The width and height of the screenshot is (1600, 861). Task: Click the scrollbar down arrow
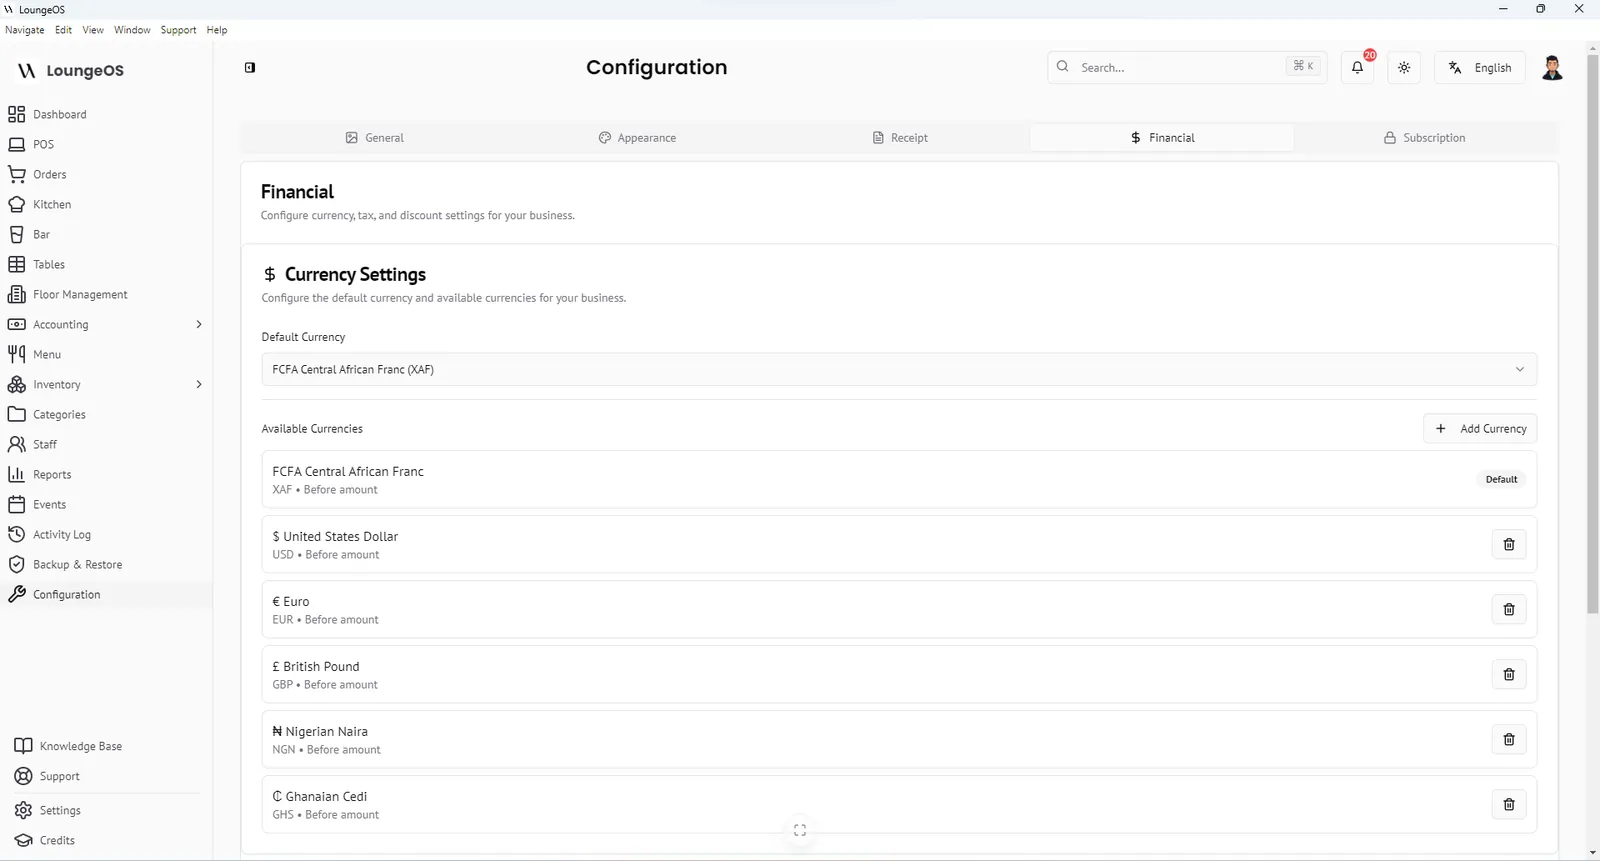tap(1592, 853)
